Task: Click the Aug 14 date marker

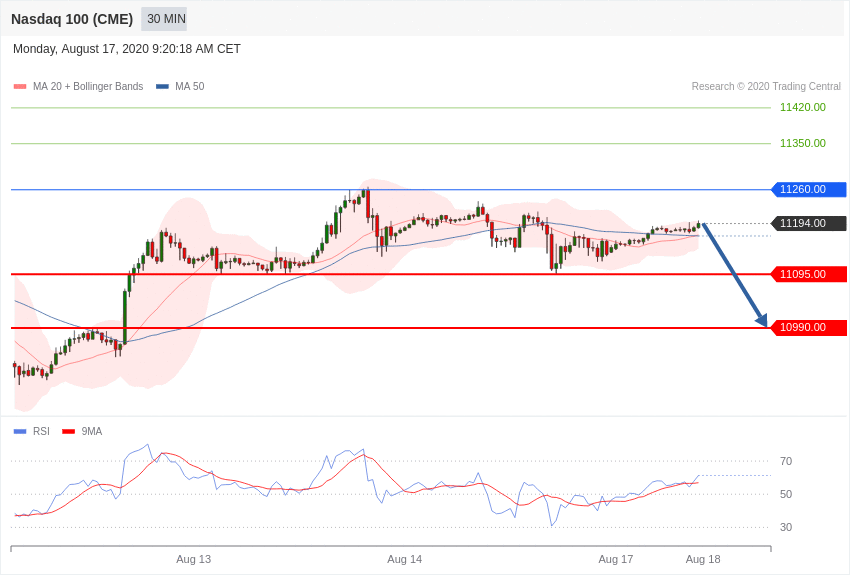Action: point(404,559)
